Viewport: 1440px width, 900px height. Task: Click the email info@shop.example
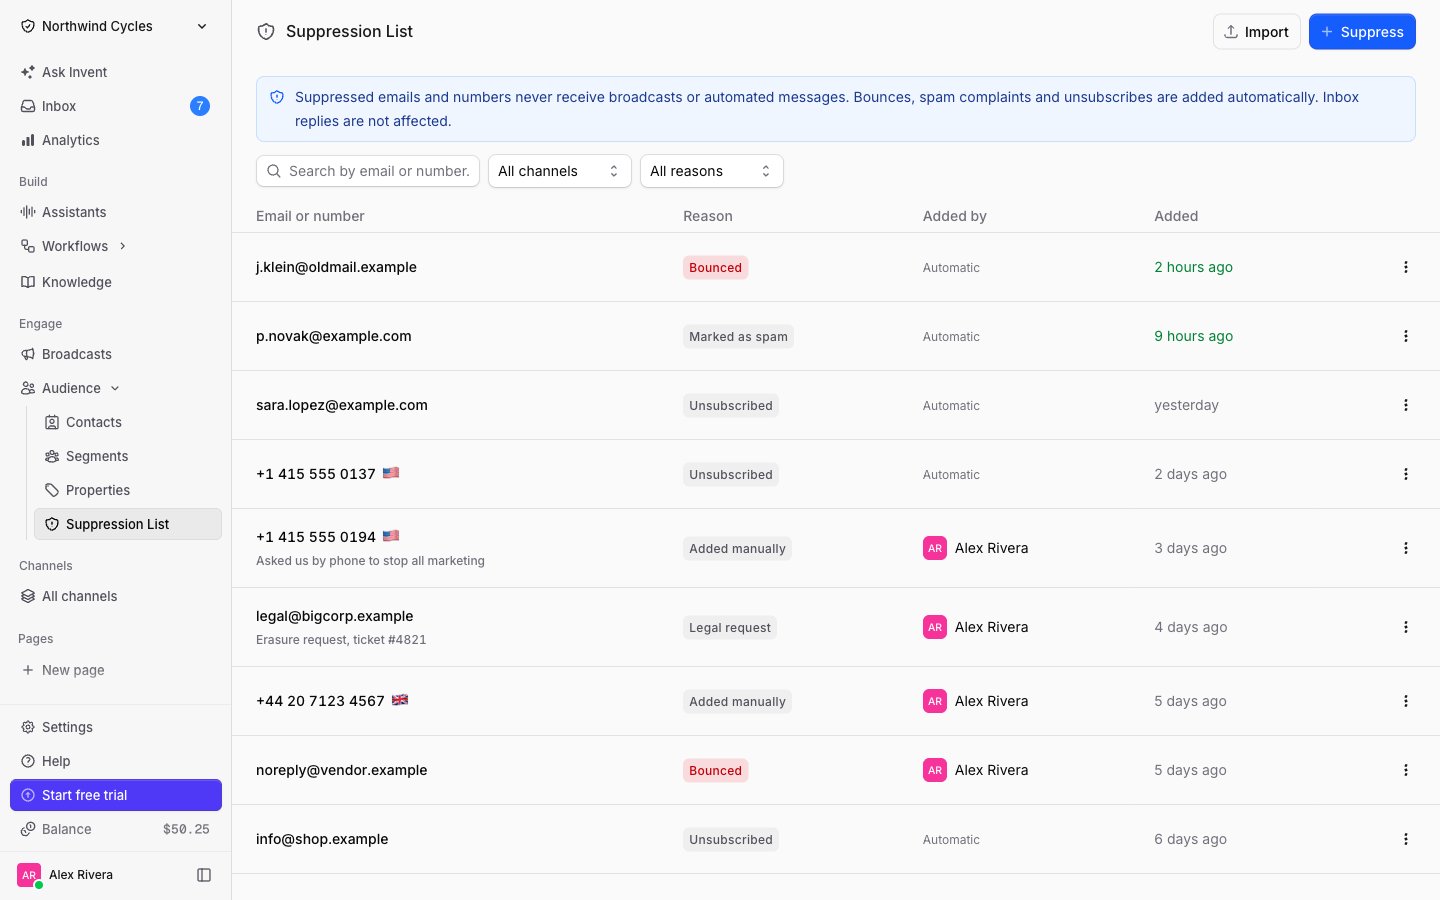[322, 839]
